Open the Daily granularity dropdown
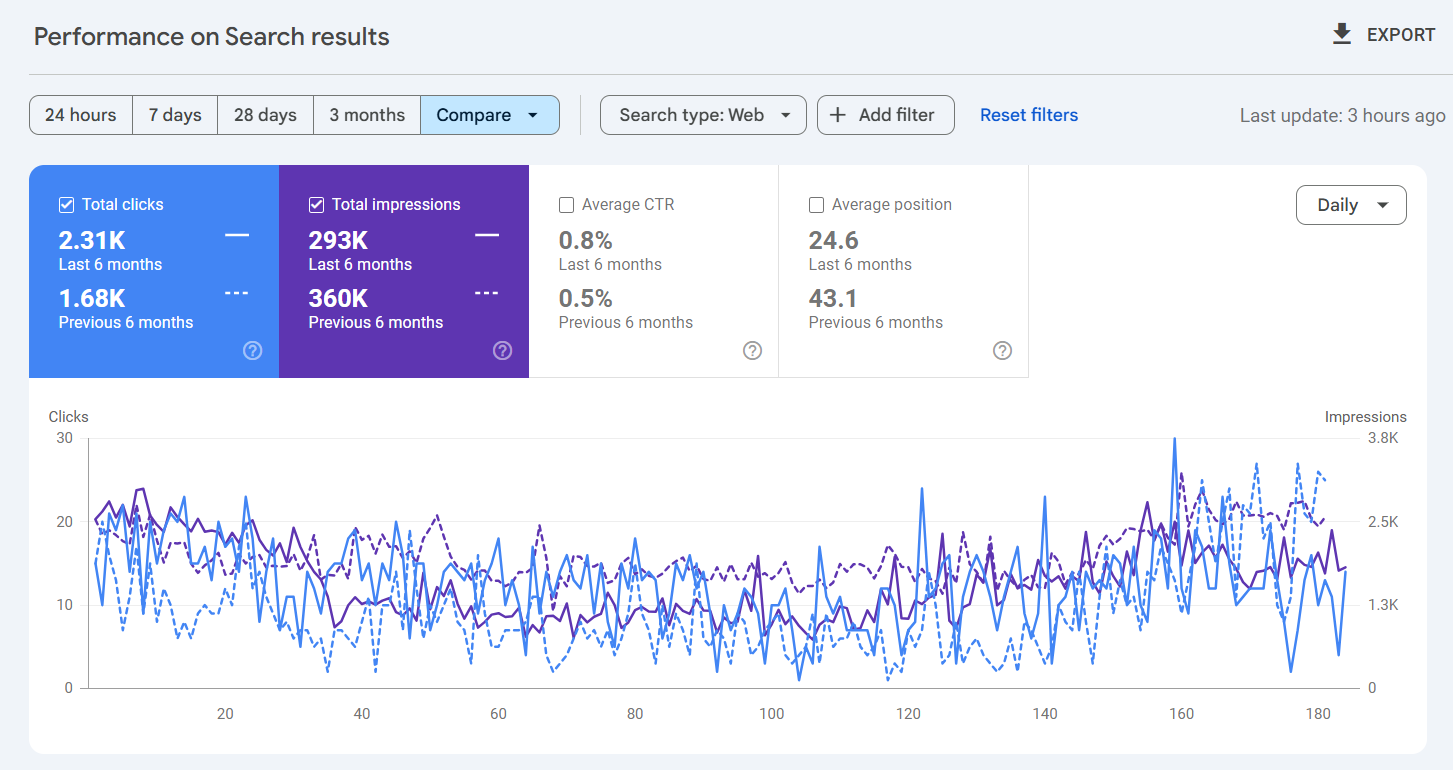Image resolution: width=1453 pixels, height=770 pixels. (x=1351, y=204)
